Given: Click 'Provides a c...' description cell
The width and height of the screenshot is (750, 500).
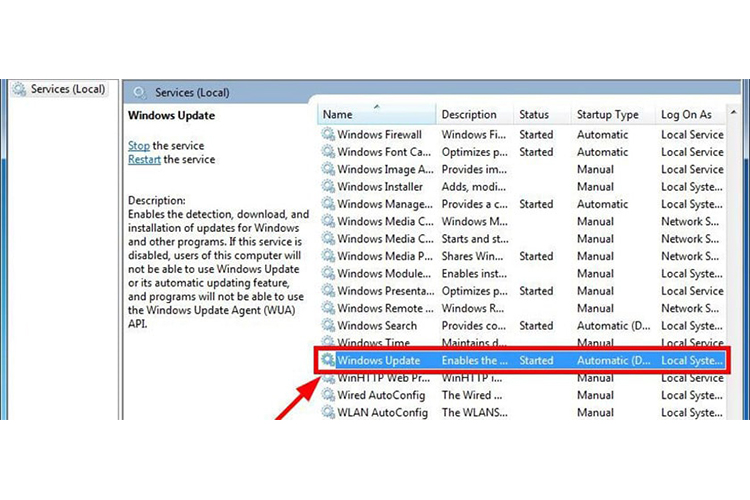Looking at the screenshot, I should coord(474,204).
